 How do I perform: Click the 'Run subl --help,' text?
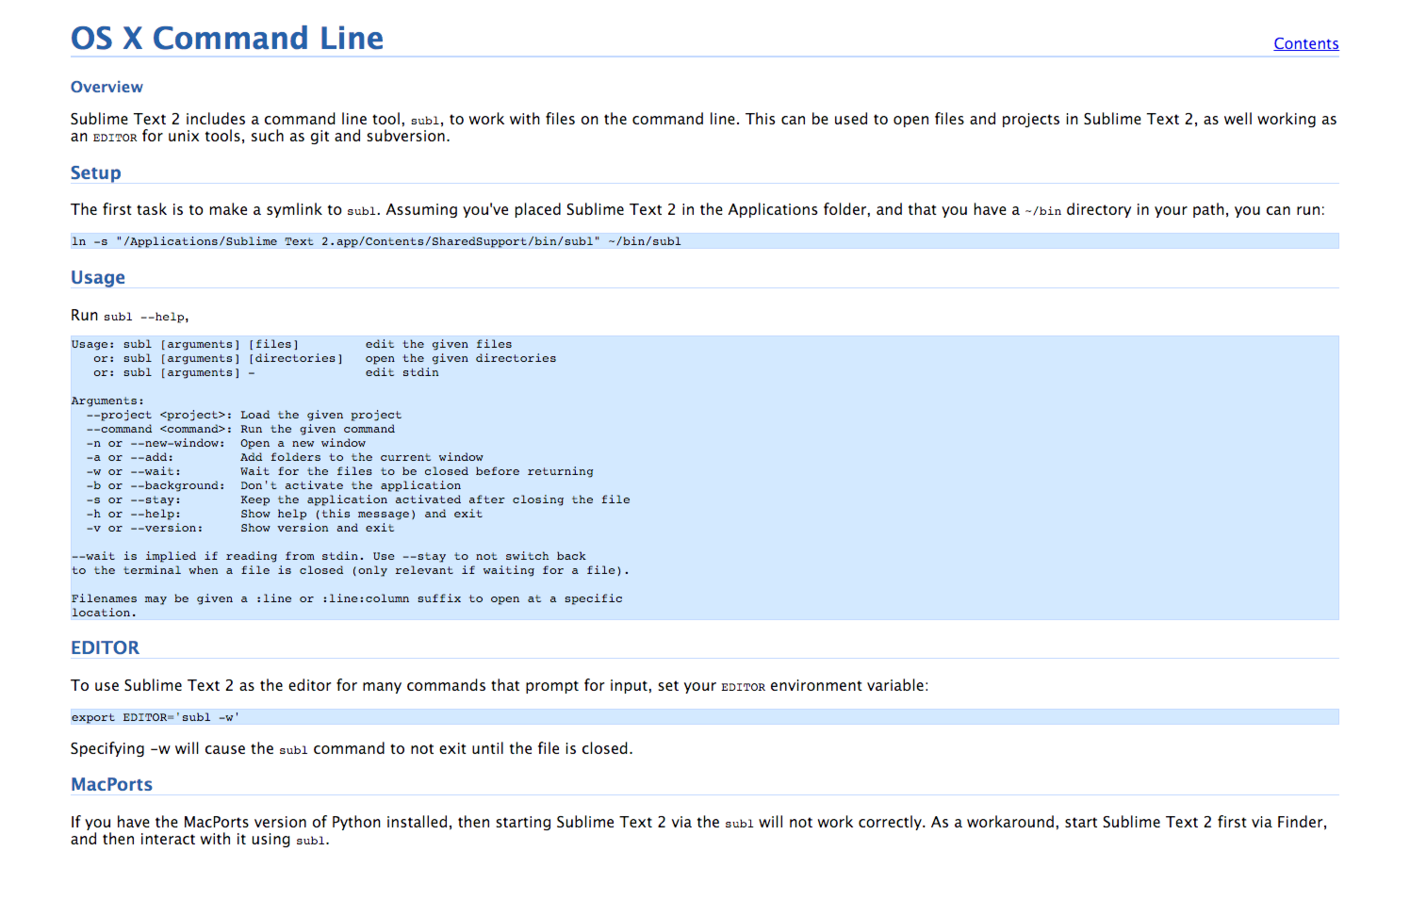[x=129, y=315]
